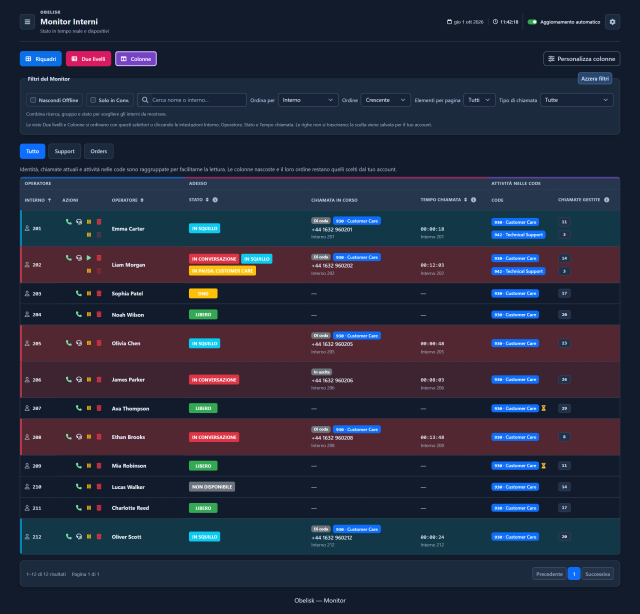The width and height of the screenshot is (640, 614).
Task: Click the headset icon for Oliver Scott
Action: pos(79,536)
